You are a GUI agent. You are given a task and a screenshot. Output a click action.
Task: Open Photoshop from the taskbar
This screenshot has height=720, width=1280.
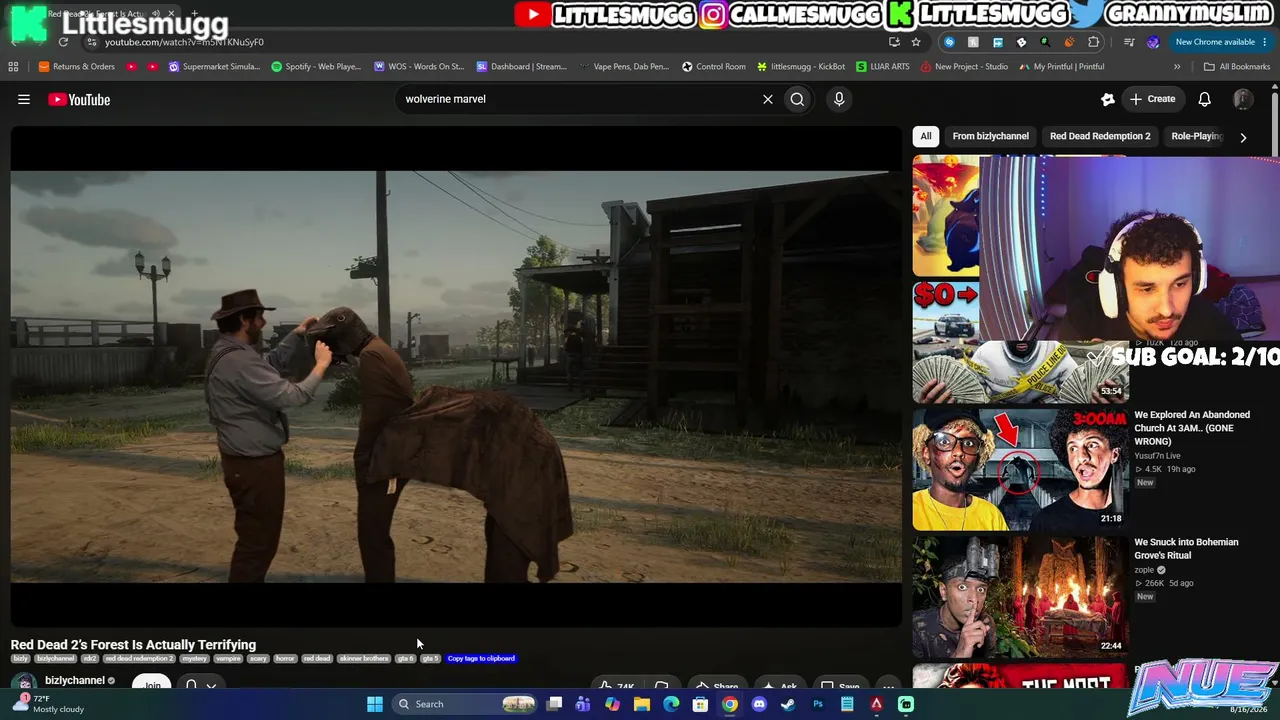[818, 704]
